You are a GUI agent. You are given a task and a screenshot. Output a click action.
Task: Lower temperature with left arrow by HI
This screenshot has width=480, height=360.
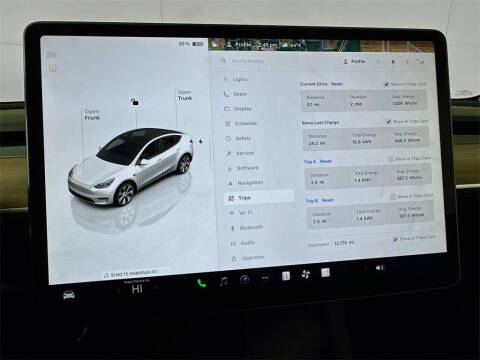click(x=118, y=290)
